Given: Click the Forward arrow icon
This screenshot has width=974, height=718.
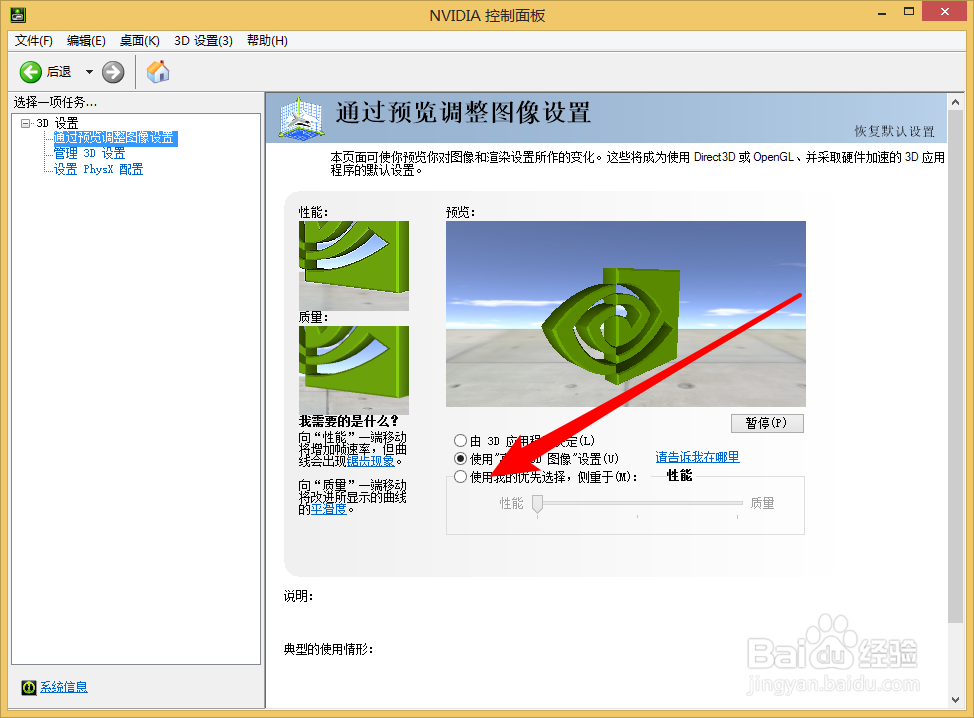Looking at the screenshot, I should (x=113, y=72).
